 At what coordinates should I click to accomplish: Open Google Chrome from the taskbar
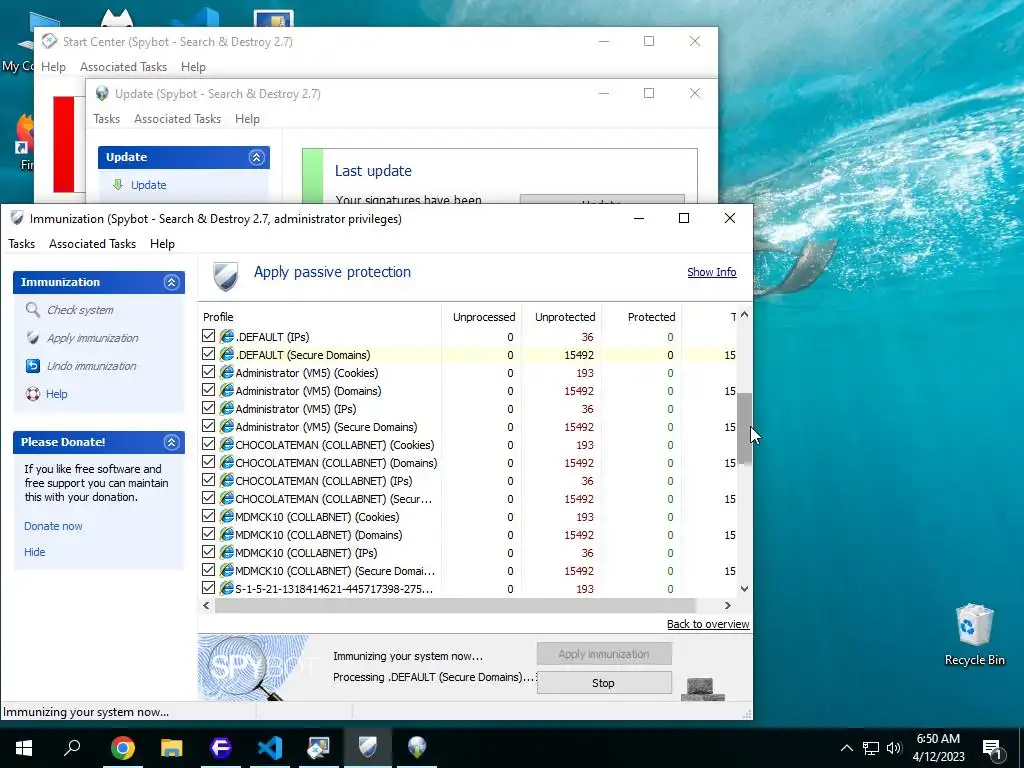pyautogui.click(x=122, y=747)
